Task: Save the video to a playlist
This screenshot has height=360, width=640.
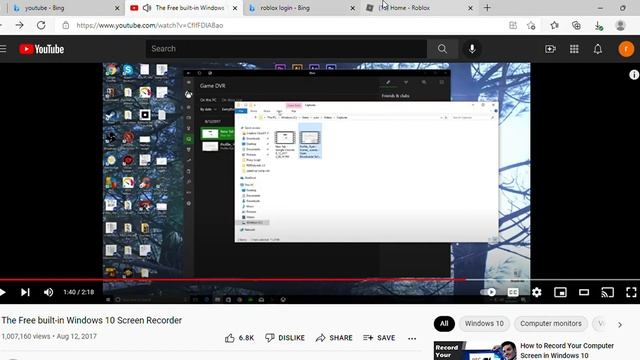Action: [x=379, y=338]
